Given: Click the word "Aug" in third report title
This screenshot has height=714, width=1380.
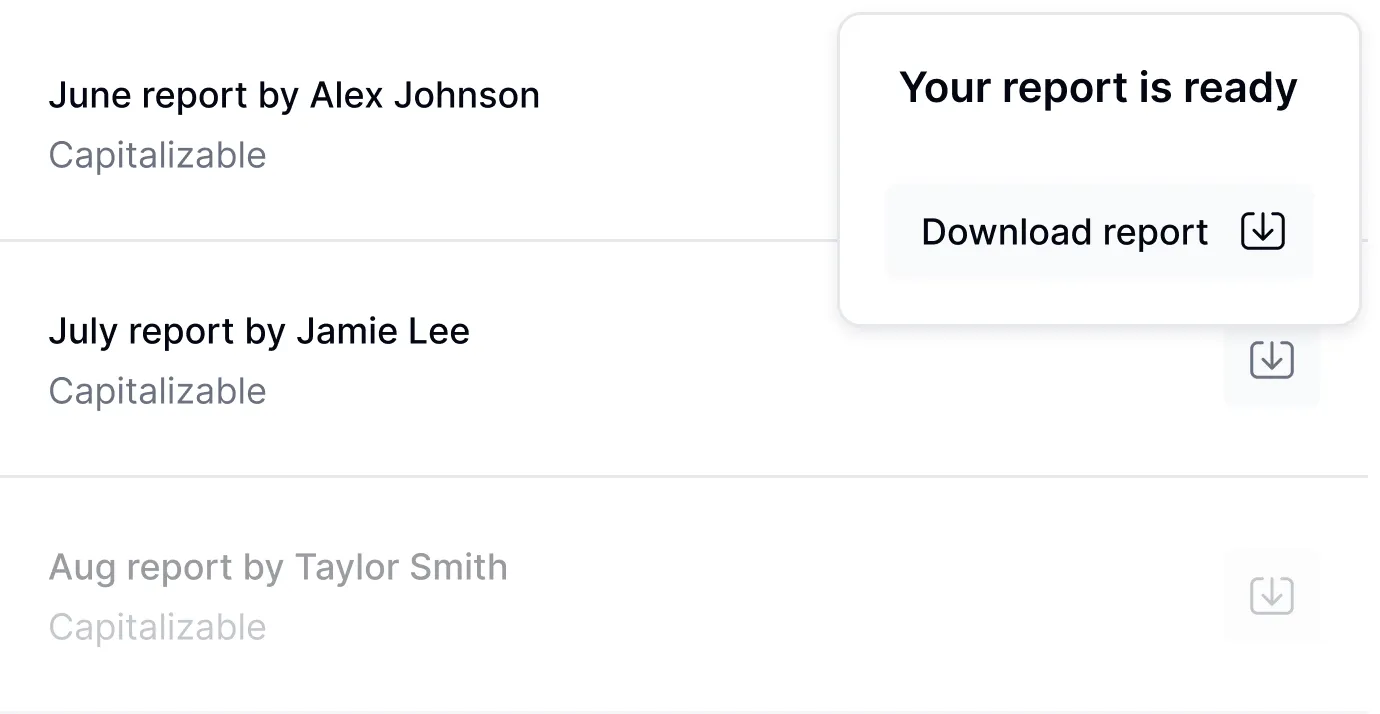Looking at the screenshot, I should point(82,569).
